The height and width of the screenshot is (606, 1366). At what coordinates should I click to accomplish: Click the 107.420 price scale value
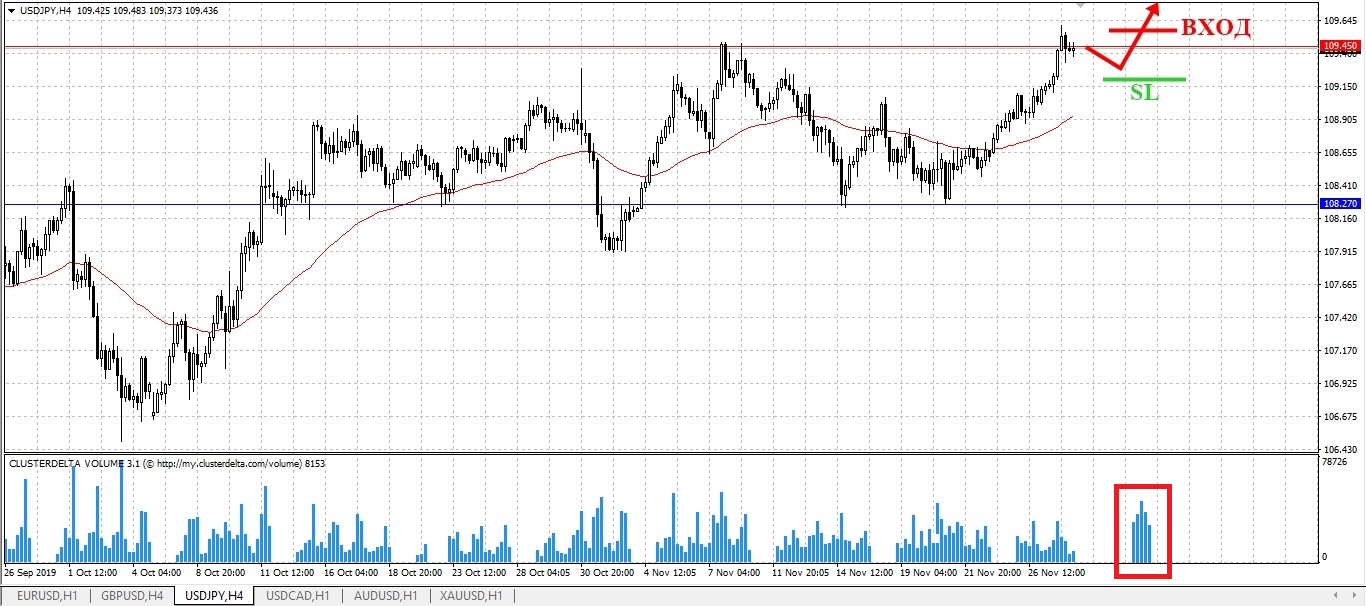point(1340,318)
